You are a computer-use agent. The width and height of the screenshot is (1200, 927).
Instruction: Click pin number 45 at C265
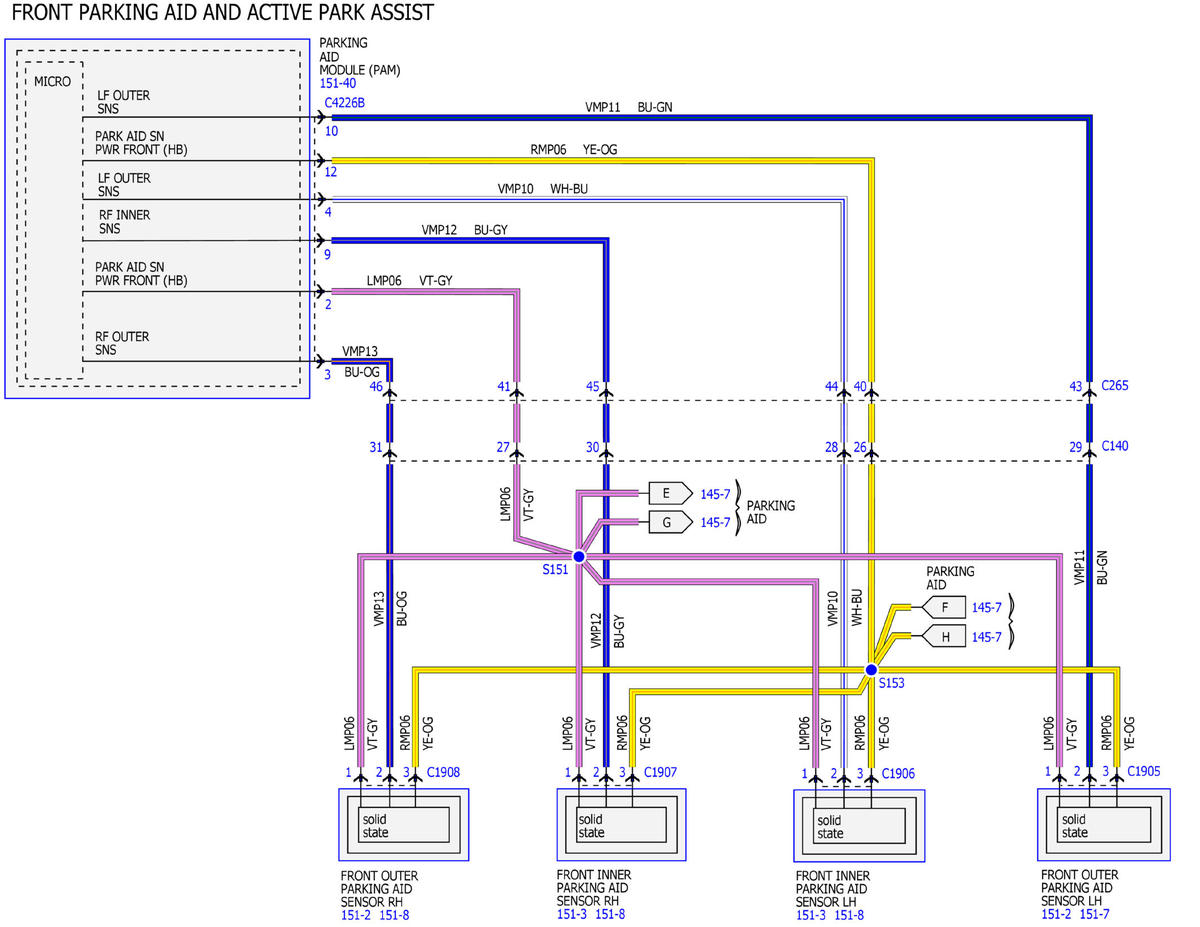pos(592,386)
